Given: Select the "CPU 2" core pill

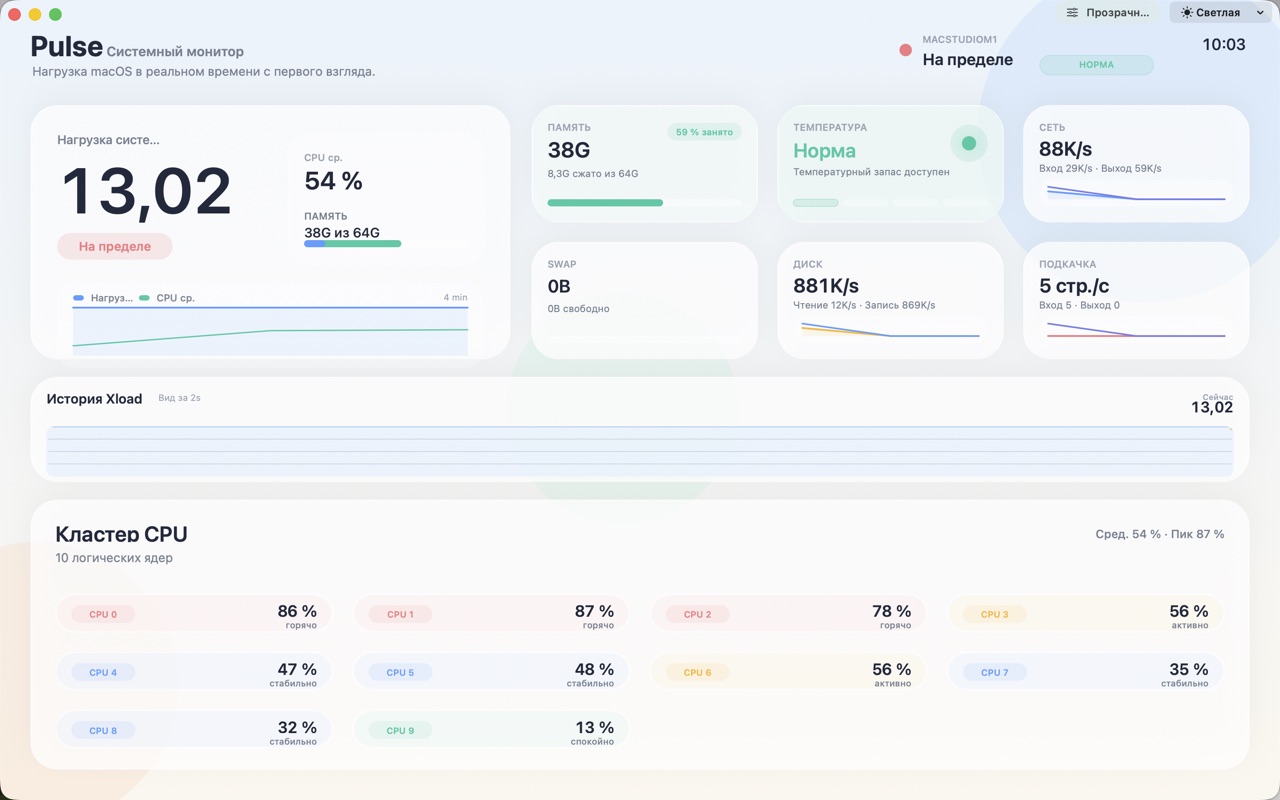Looking at the screenshot, I should point(697,614).
